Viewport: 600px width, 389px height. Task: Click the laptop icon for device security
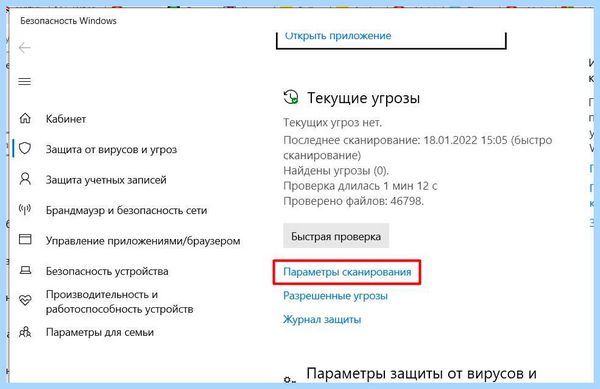click(x=25, y=270)
